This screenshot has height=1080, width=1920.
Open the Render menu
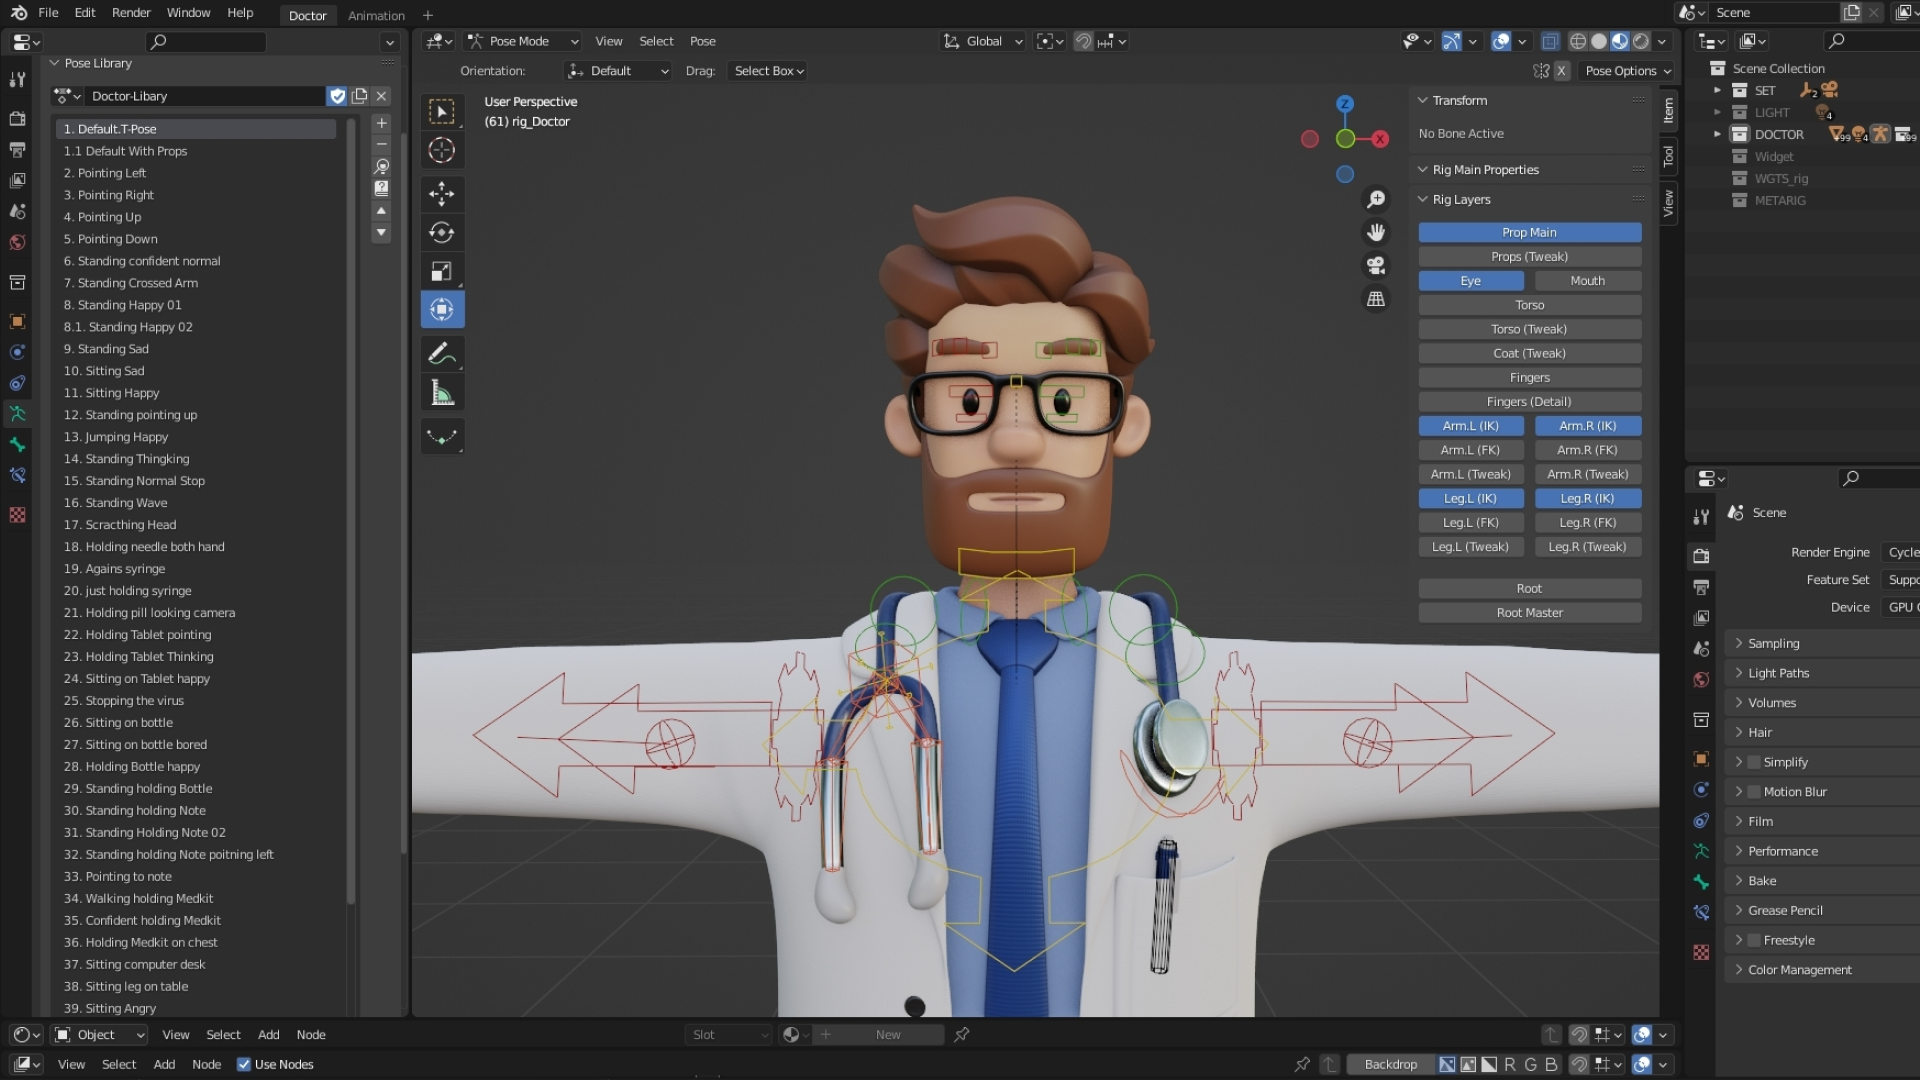(x=131, y=13)
